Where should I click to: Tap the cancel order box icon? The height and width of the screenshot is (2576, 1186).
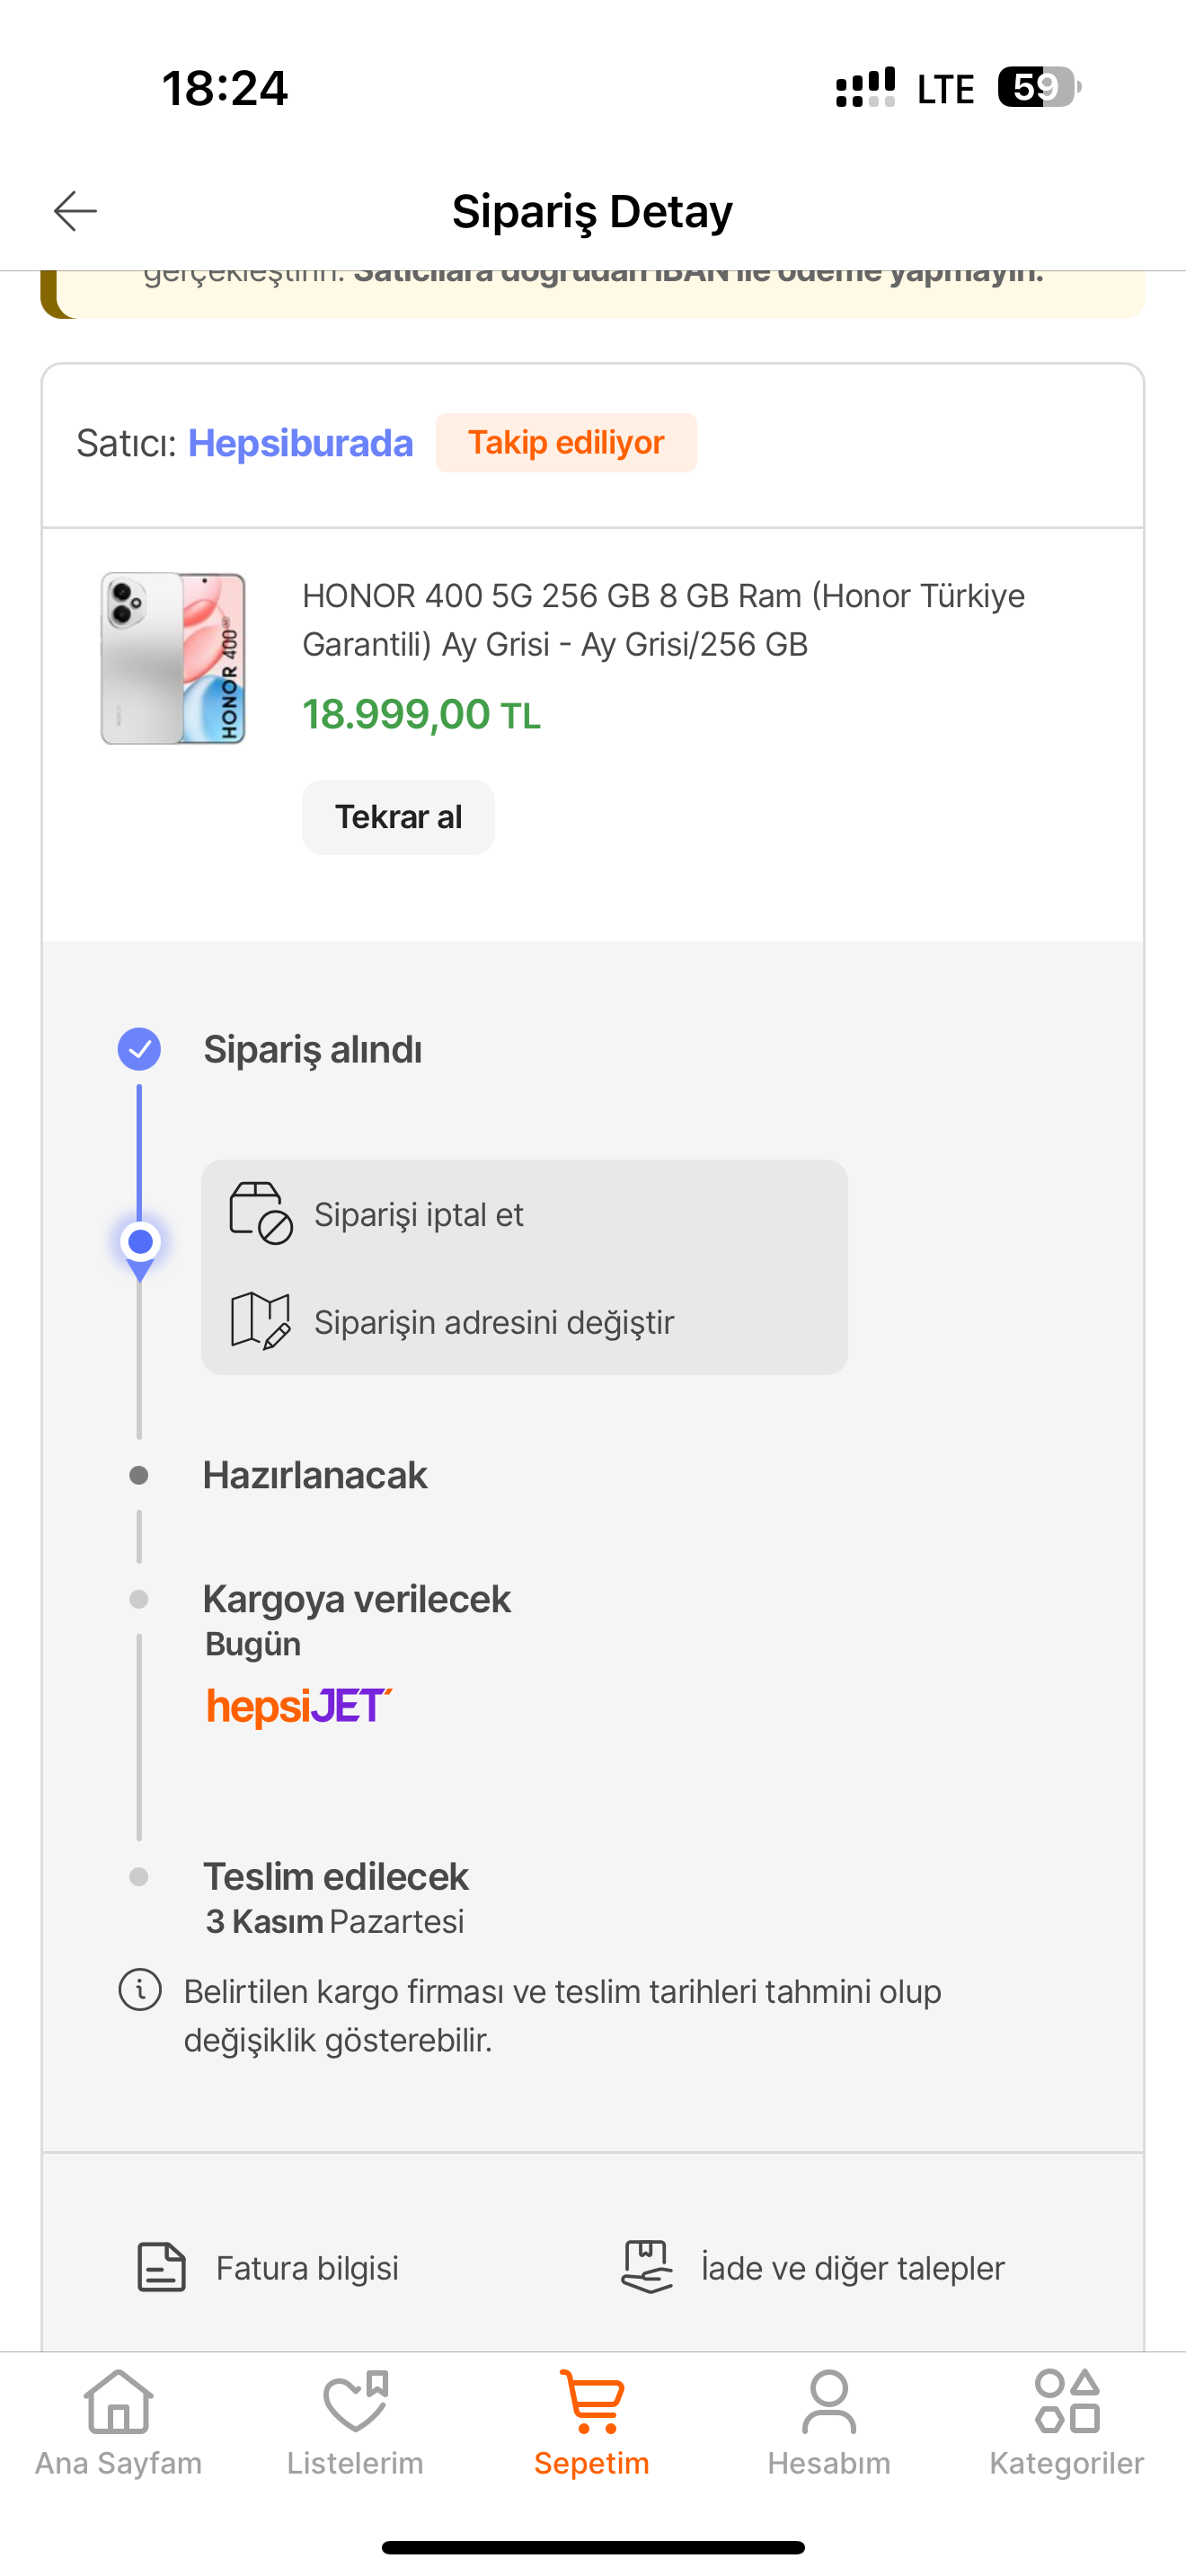pos(260,1213)
